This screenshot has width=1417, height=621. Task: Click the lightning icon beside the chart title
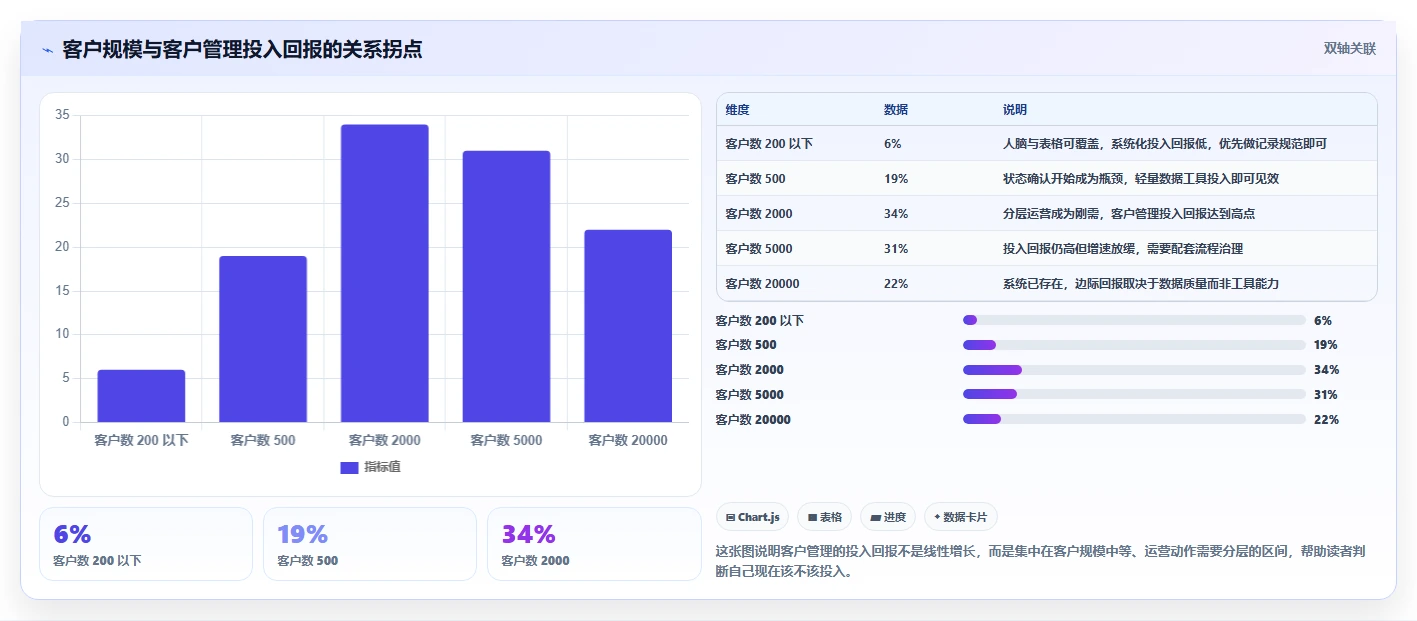47,50
